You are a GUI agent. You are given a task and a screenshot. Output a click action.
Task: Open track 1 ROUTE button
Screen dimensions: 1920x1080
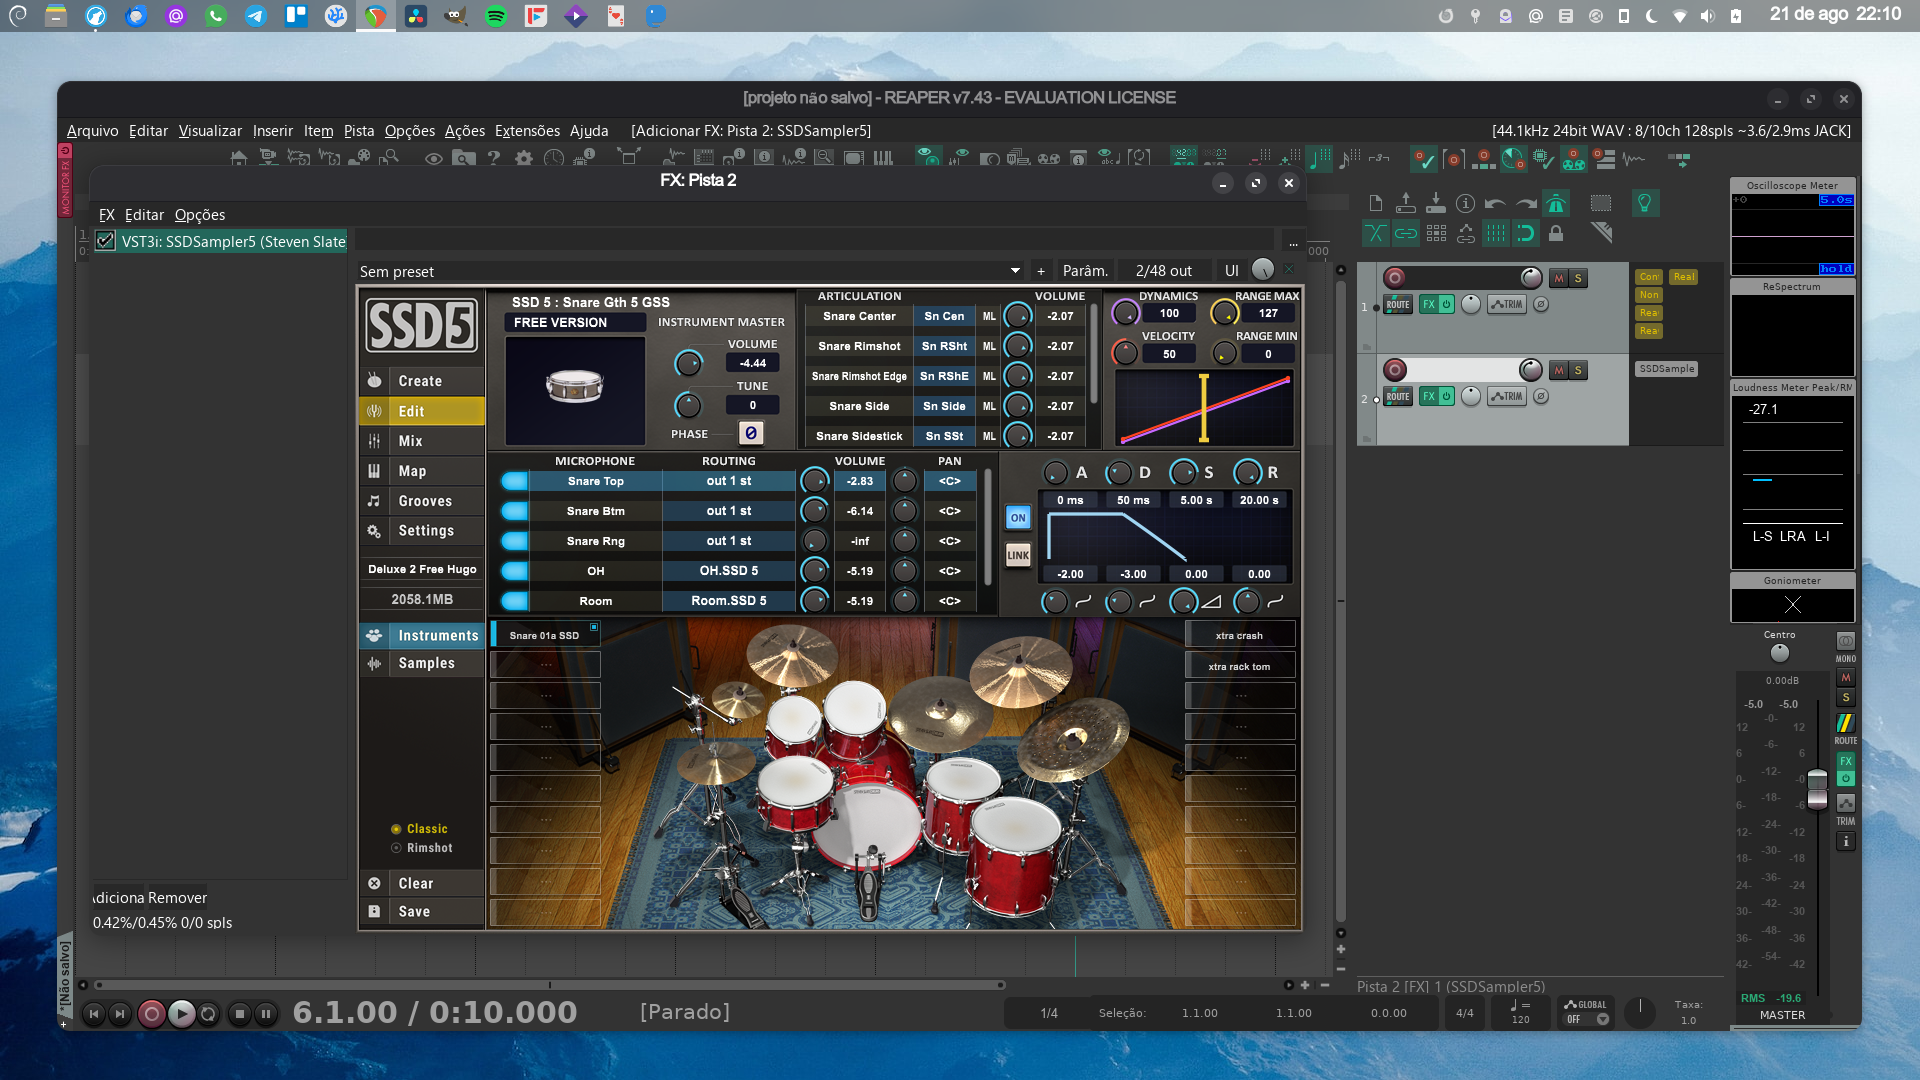click(x=1398, y=304)
